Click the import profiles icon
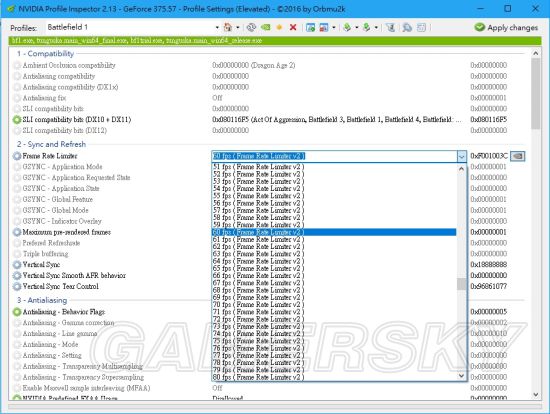This screenshot has height=414, width=550. 367,27
